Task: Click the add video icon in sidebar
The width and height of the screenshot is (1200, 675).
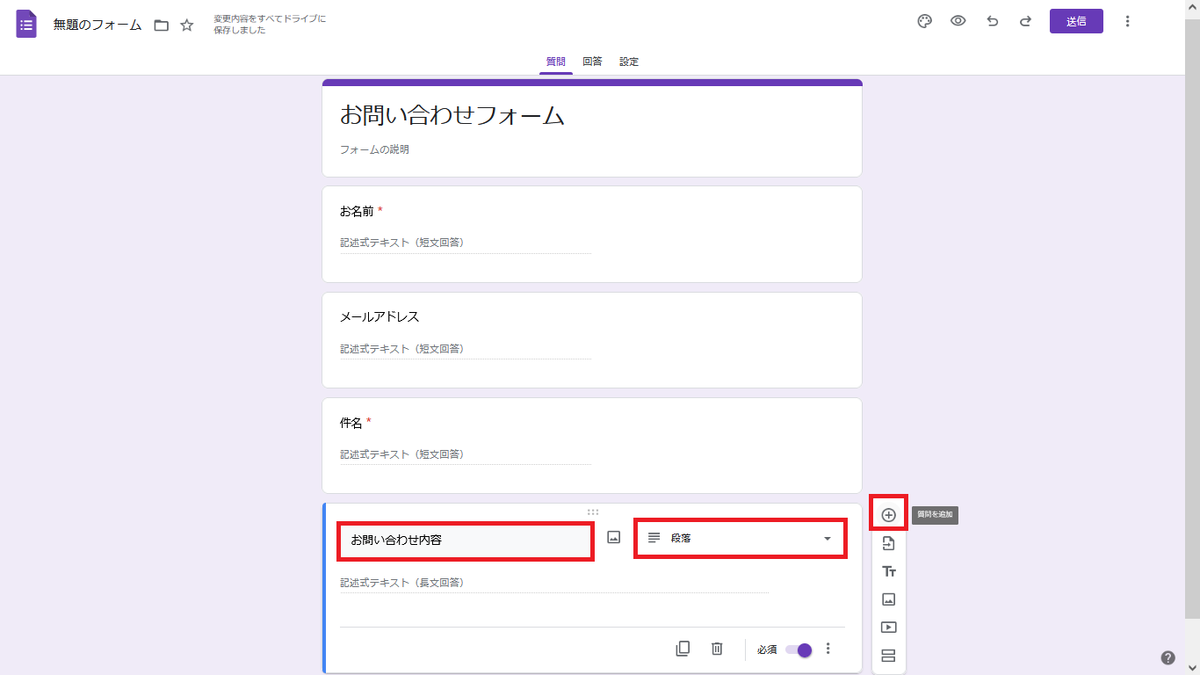Action: click(x=888, y=626)
